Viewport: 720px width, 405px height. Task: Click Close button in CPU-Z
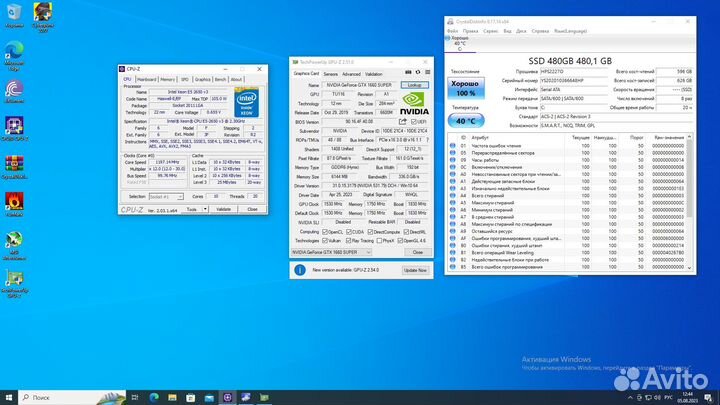pyautogui.click(x=252, y=209)
